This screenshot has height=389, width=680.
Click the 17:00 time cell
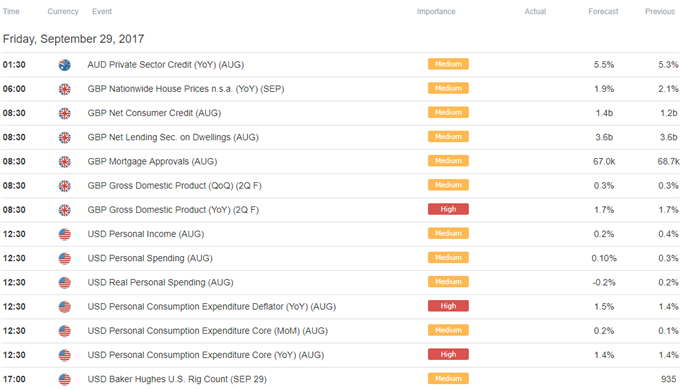point(14,379)
